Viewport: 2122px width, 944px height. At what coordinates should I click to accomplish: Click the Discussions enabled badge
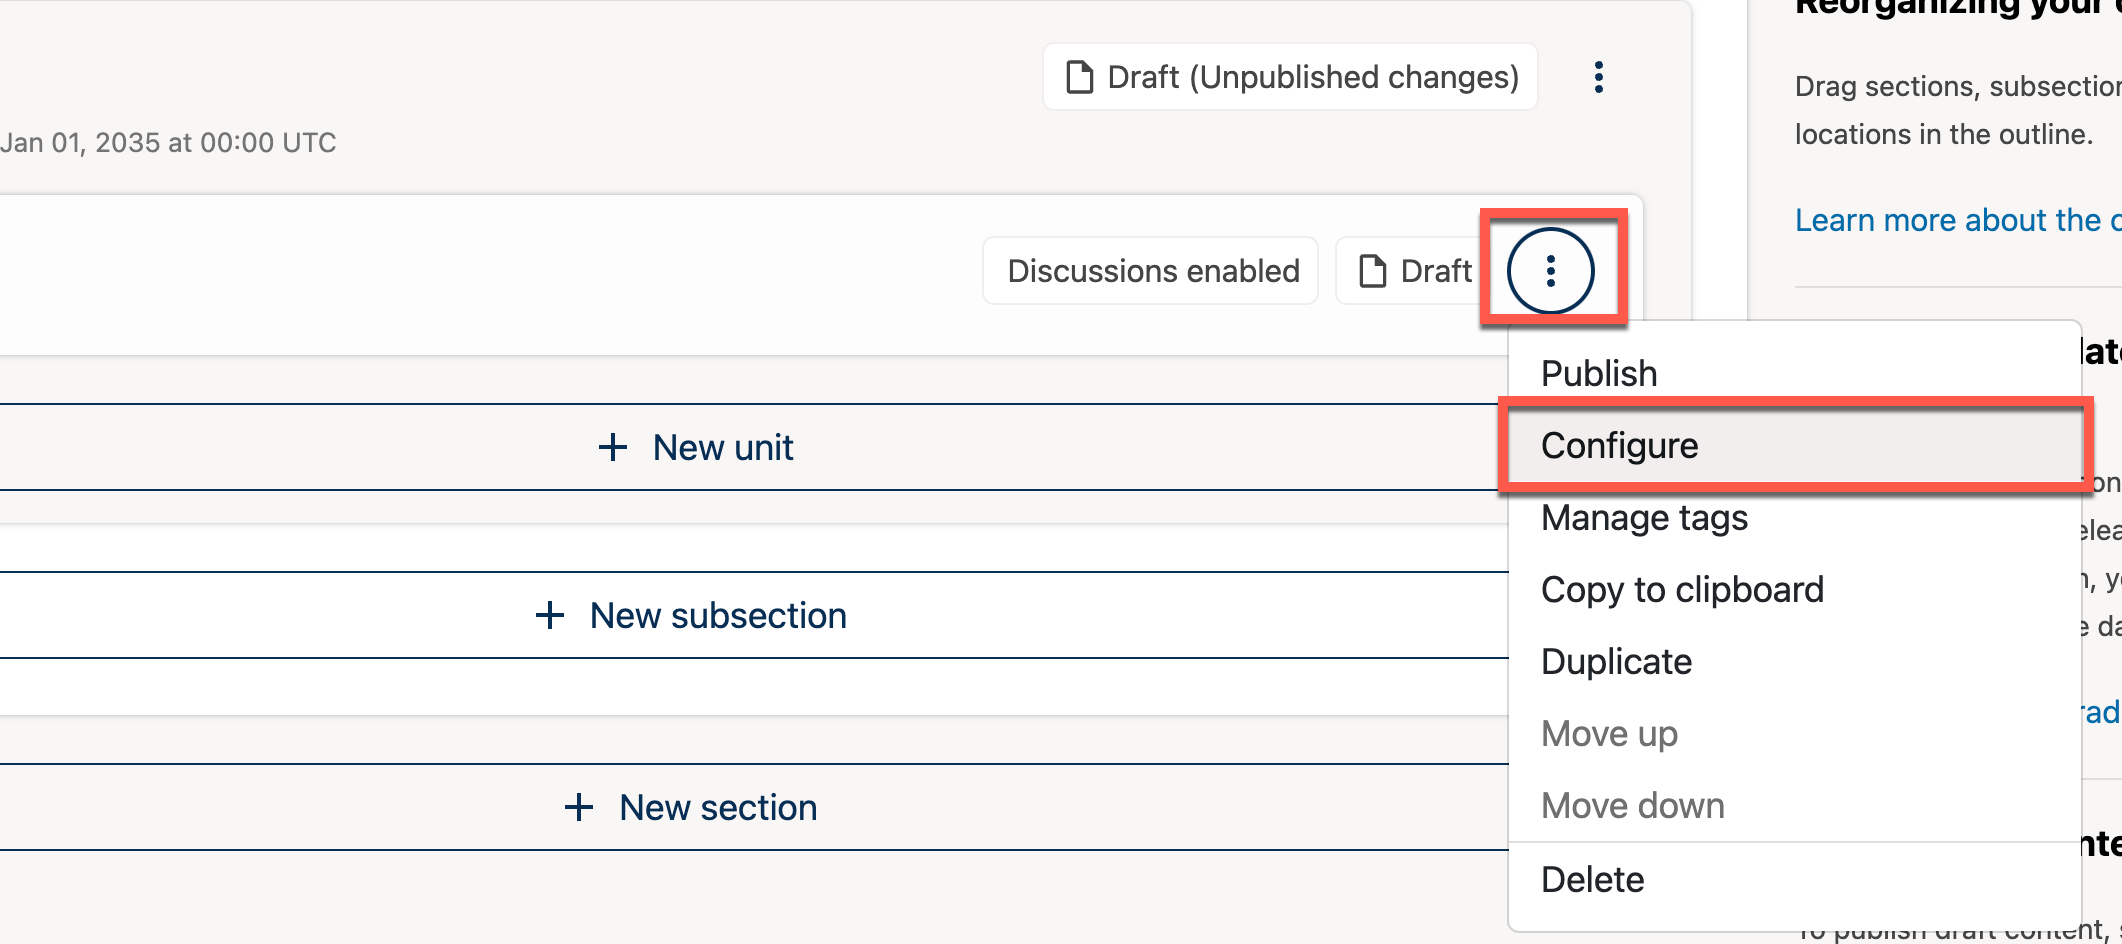click(x=1152, y=271)
